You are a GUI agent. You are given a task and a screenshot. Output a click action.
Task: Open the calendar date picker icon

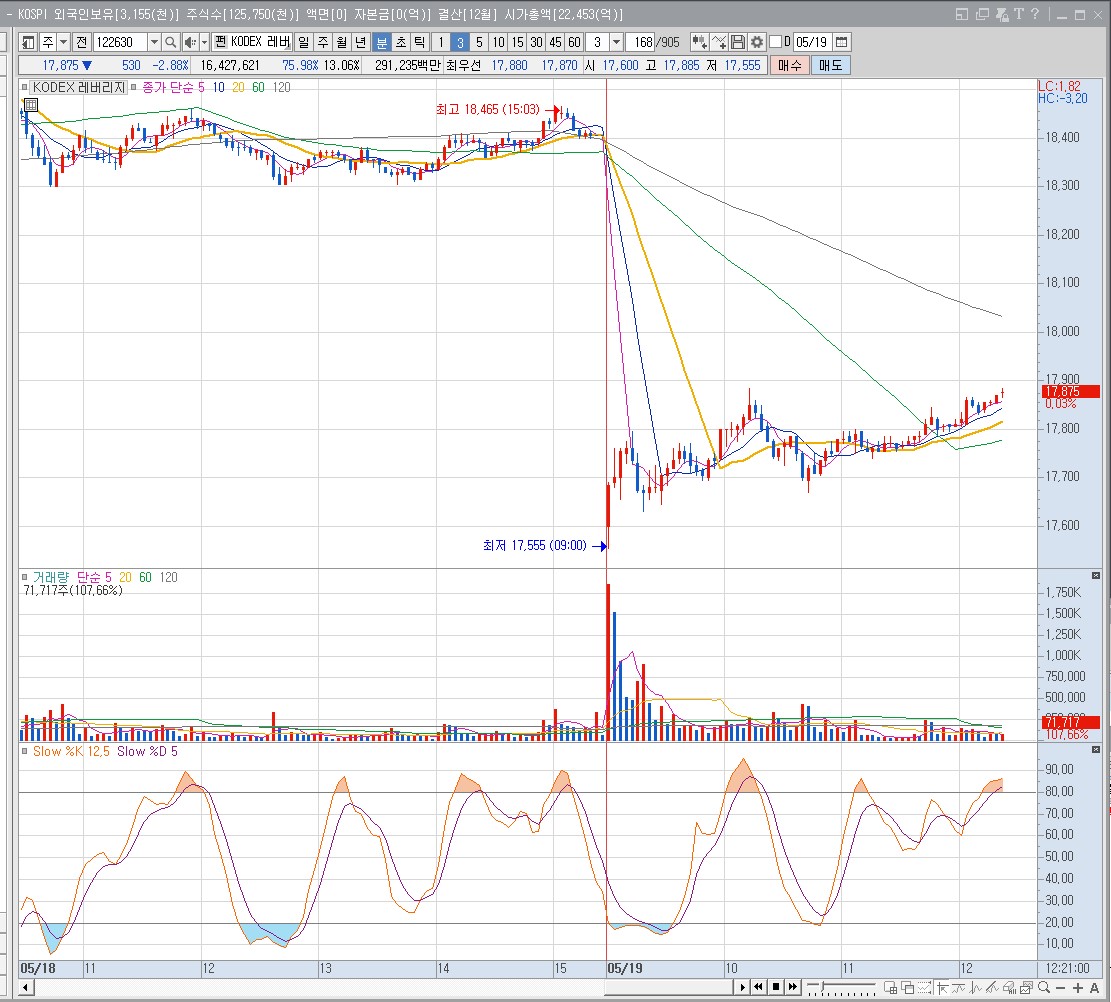(x=842, y=43)
